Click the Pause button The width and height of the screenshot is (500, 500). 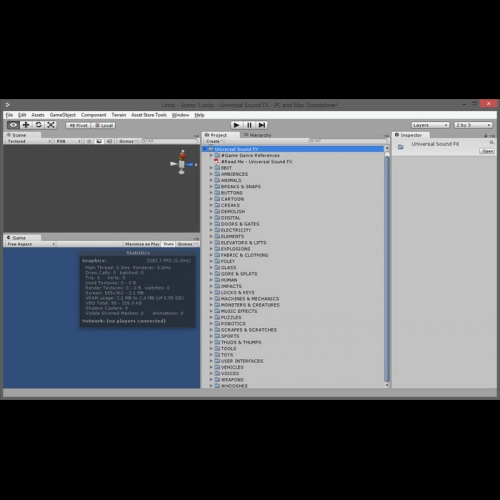click(249, 125)
